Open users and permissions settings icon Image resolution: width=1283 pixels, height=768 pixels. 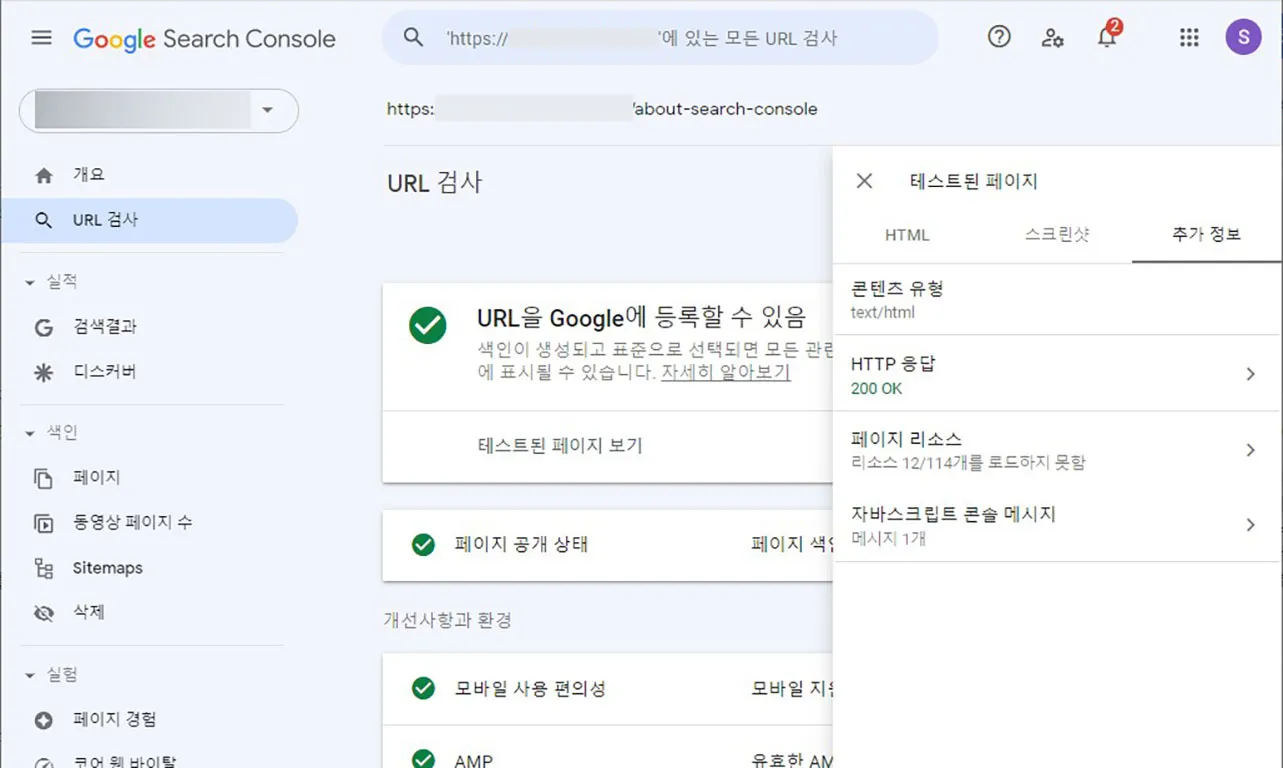pos(1052,38)
